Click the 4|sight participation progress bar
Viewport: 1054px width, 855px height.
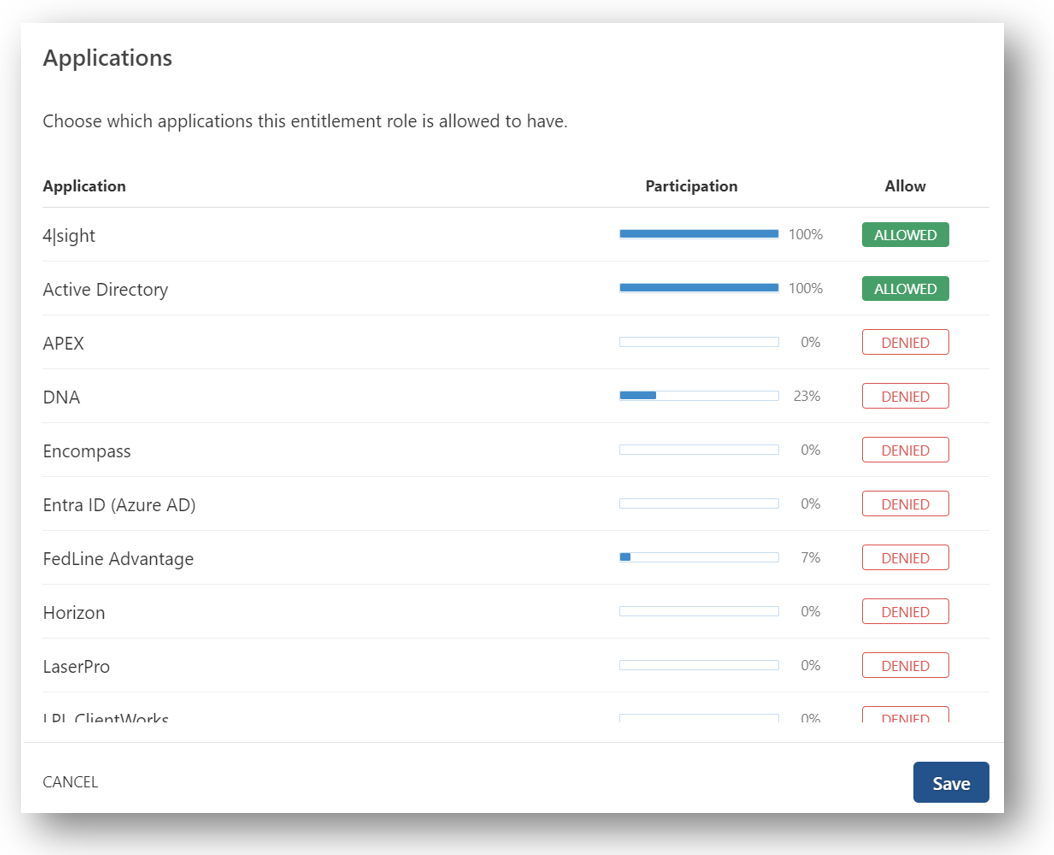point(698,234)
